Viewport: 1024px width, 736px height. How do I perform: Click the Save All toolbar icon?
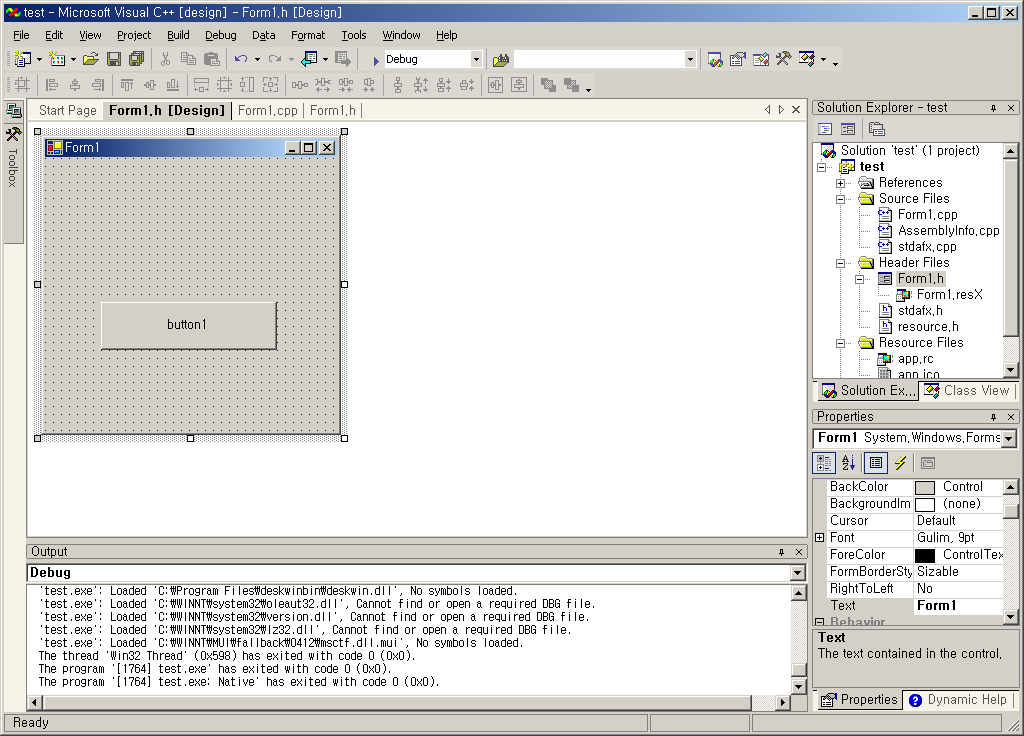[136, 59]
